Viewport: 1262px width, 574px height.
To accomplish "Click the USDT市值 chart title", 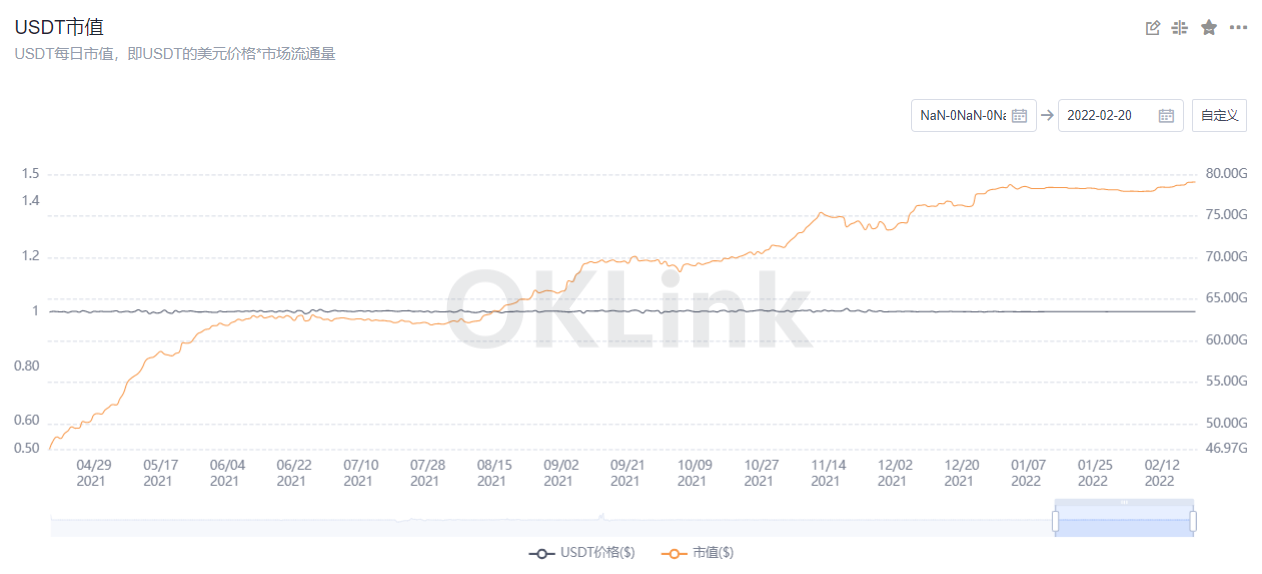I will coord(59,28).
